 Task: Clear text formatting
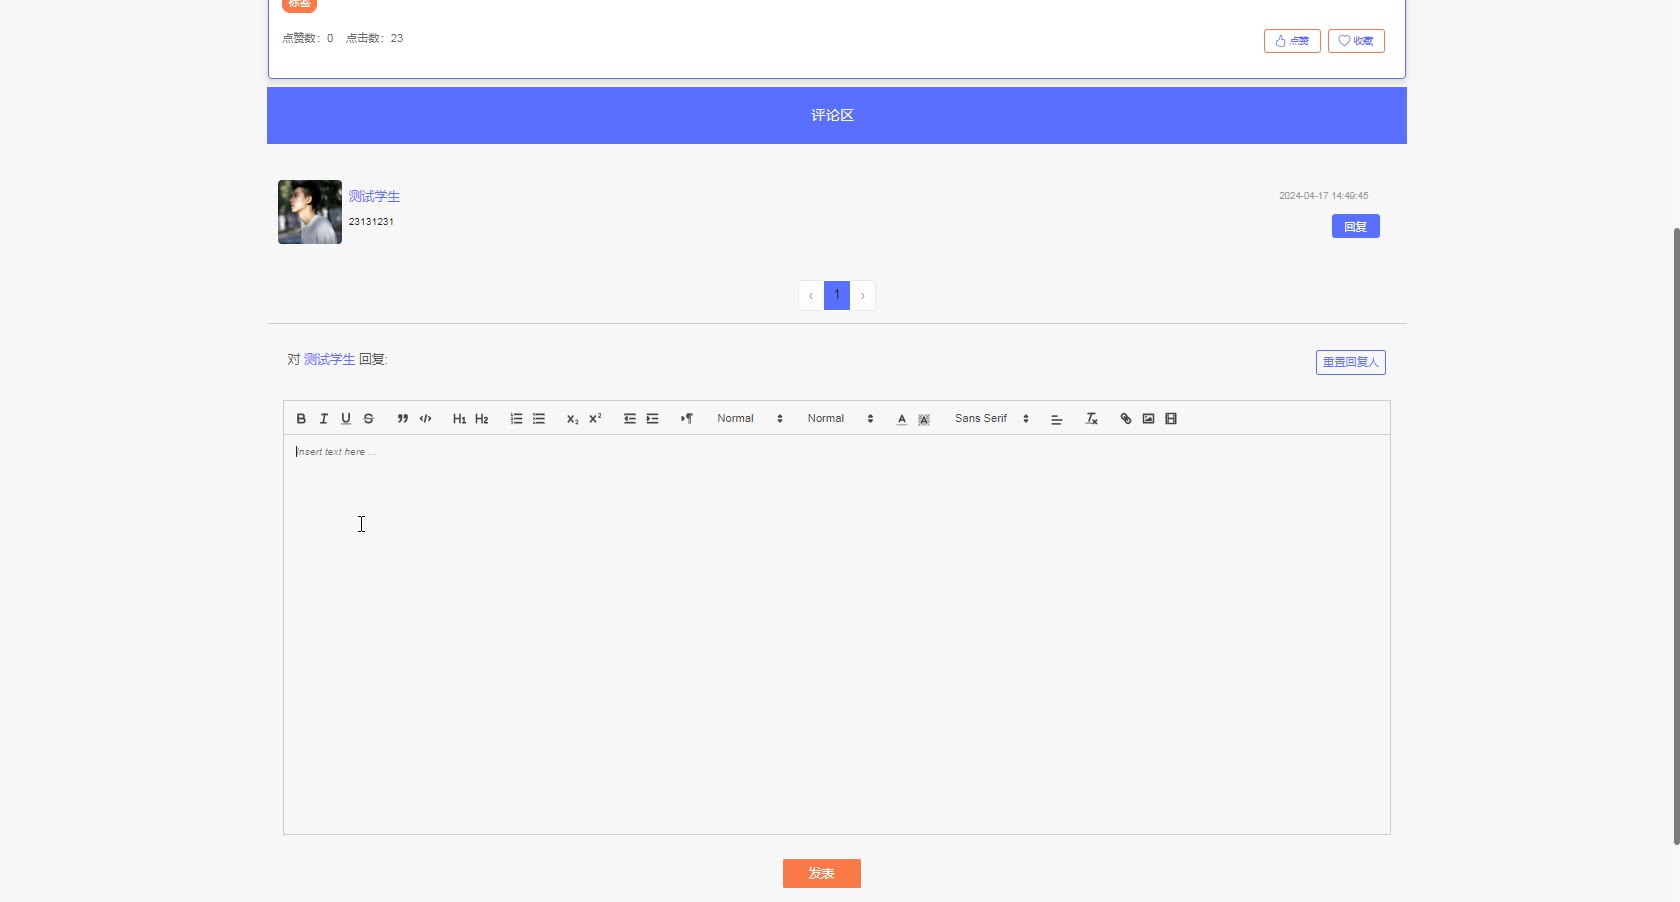point(1092,419)
